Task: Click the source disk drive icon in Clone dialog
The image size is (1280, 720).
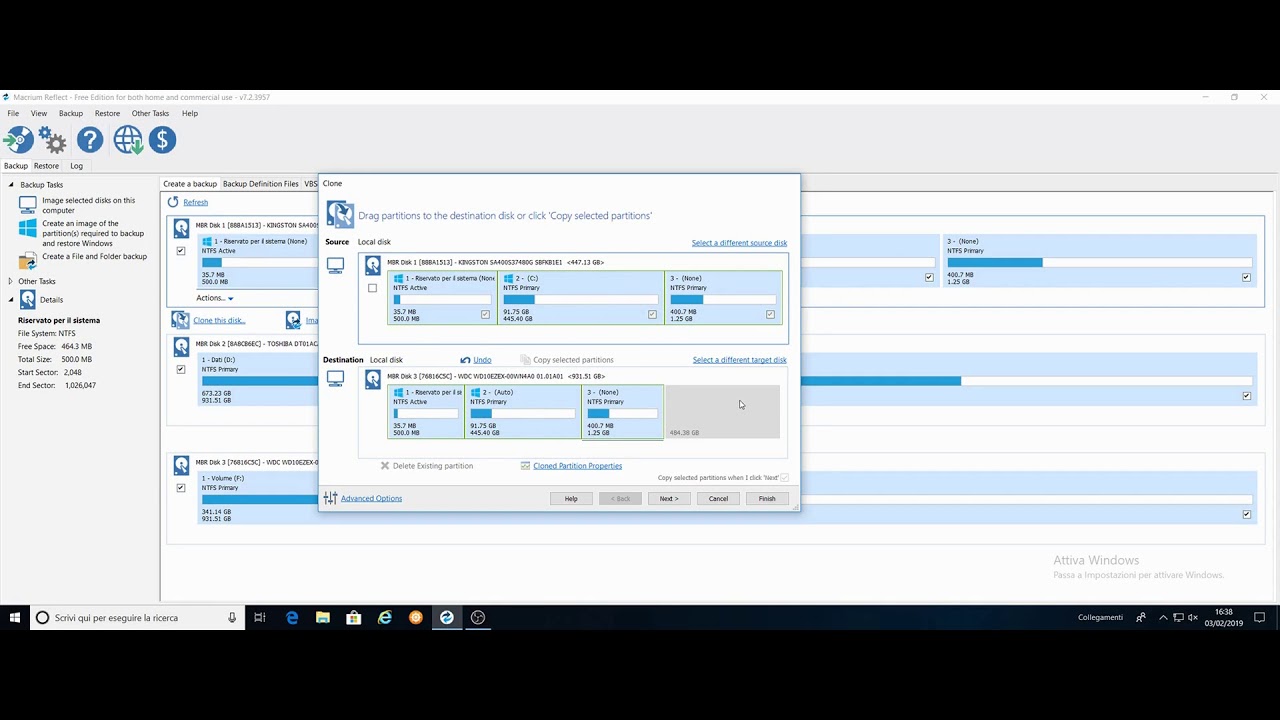Action: pos(373,265)
